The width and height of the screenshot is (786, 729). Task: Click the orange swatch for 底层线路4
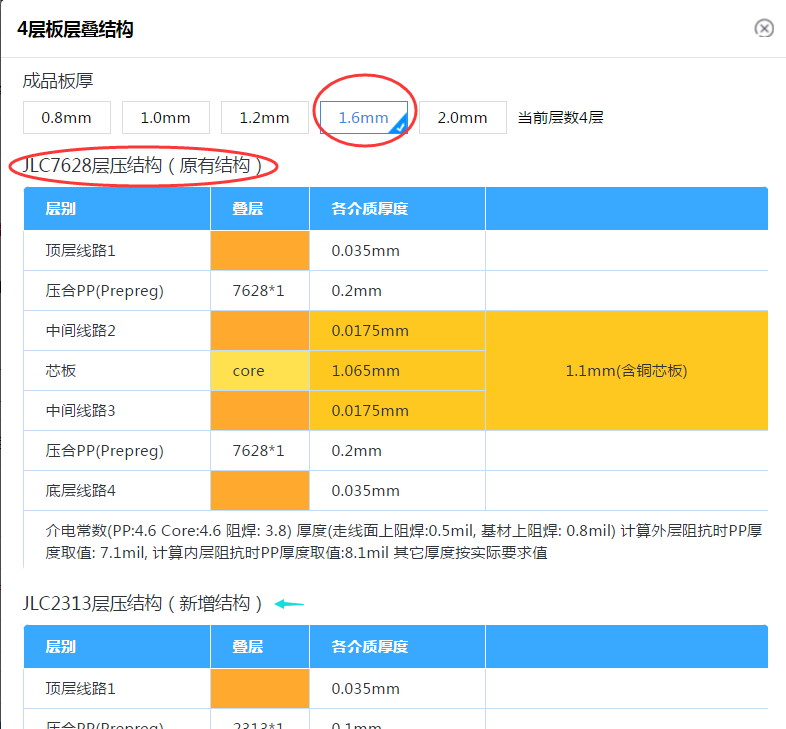click(x=260, y=490)
